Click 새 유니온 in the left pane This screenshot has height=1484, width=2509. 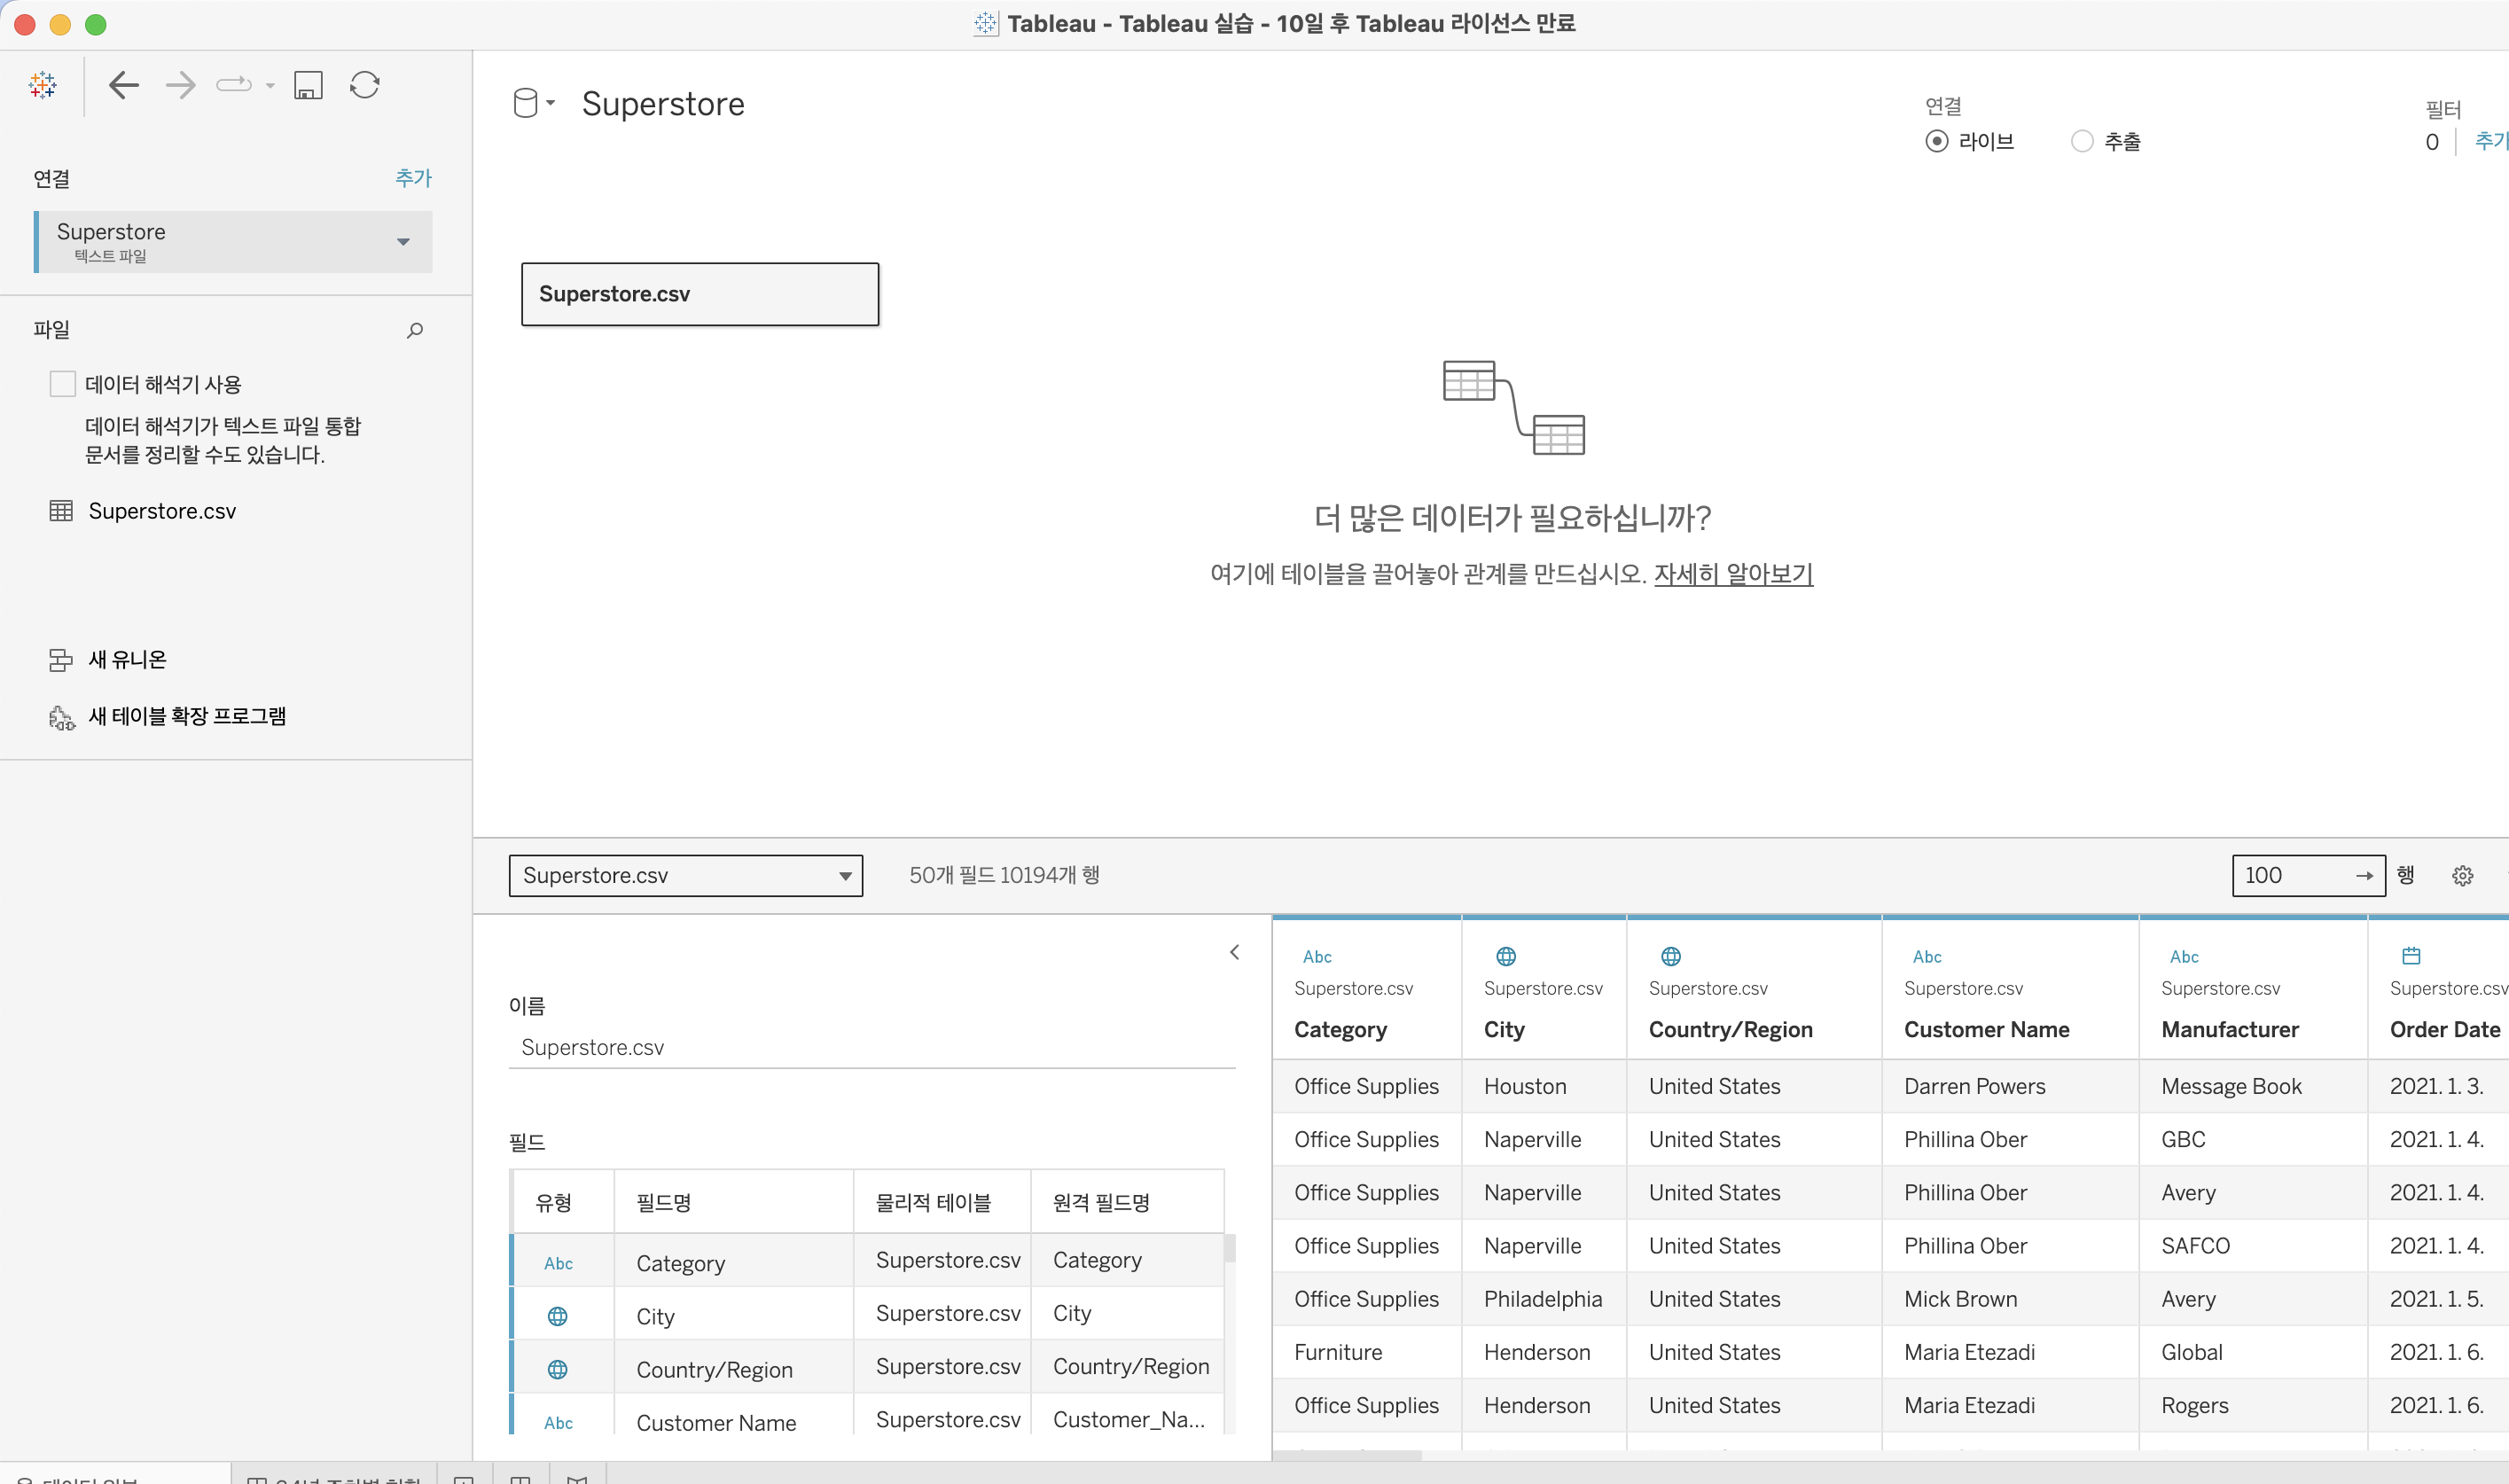pos(127,660)
